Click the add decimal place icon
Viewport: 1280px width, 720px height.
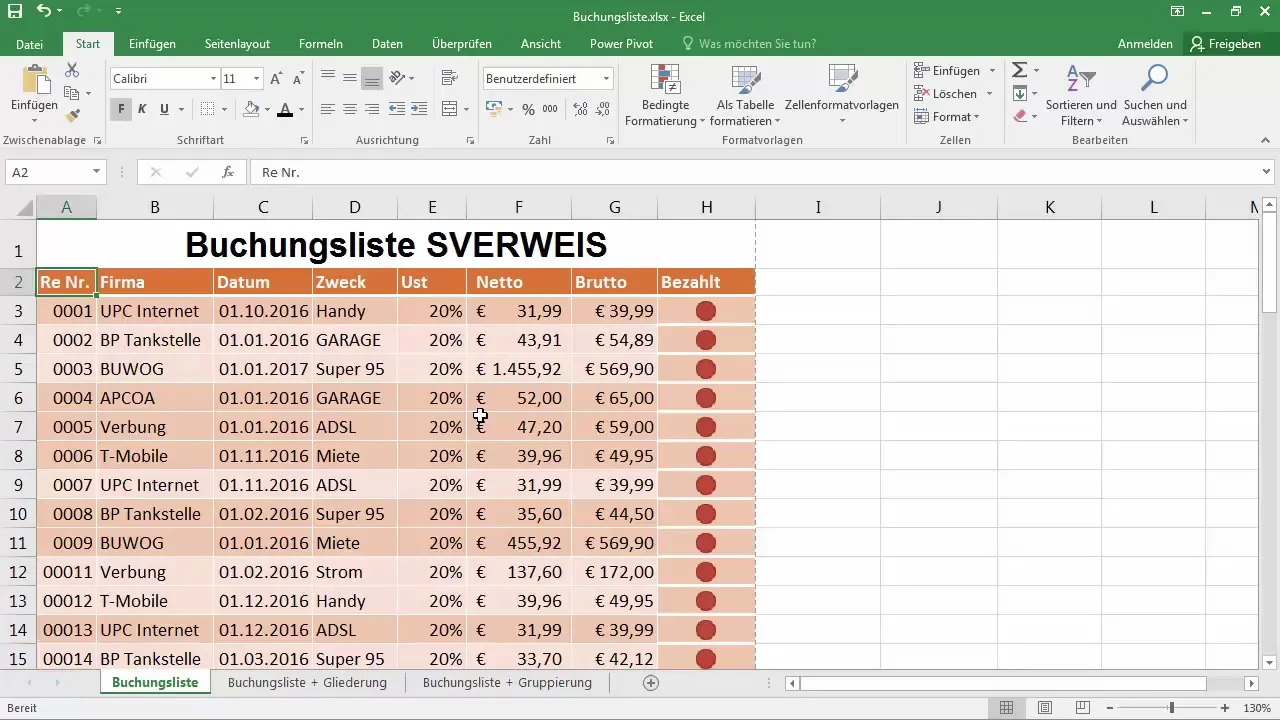581,109
